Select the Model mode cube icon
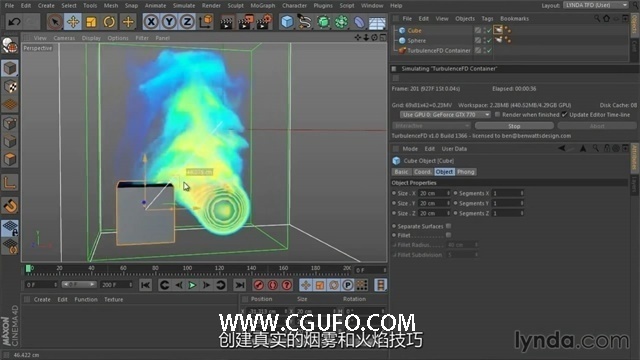640x360 pixels. point(10,68)
